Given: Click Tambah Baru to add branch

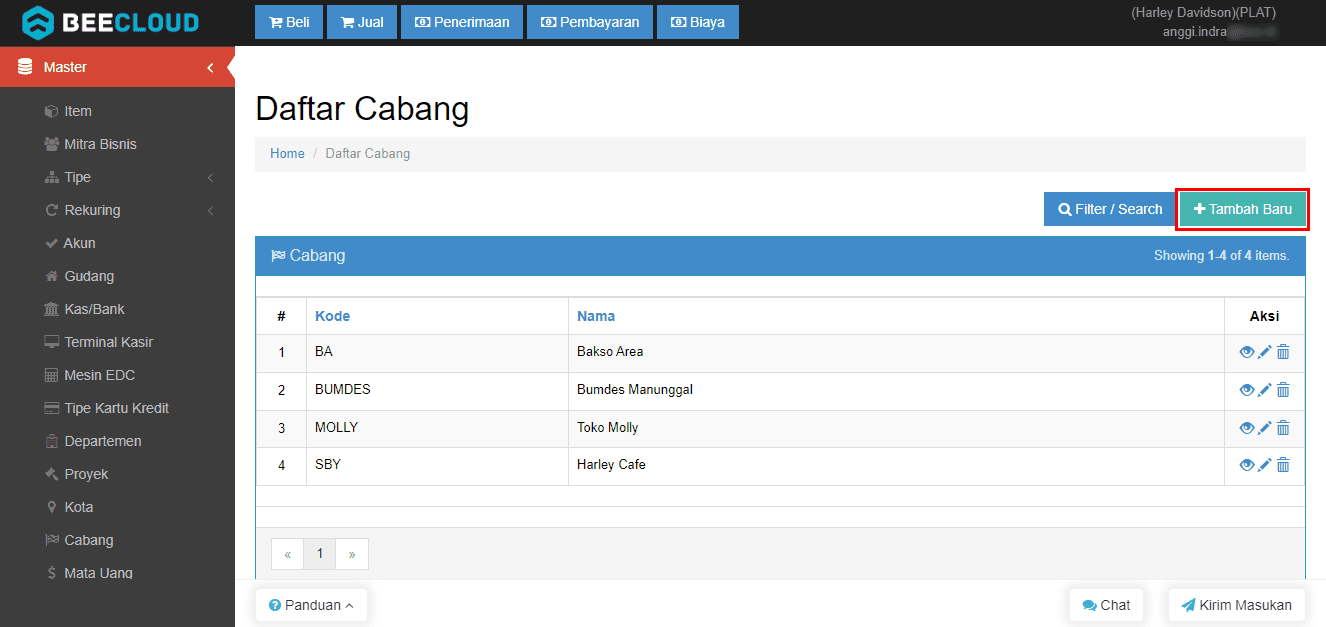Looking at the screenshot, I should point(1243,209).
